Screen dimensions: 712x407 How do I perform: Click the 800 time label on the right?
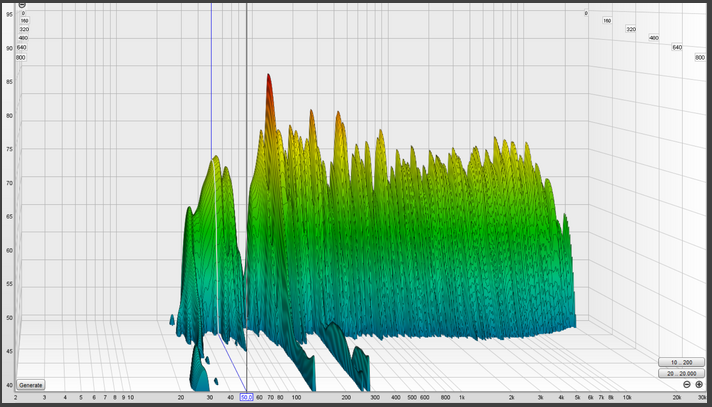[x=699, y=58]
